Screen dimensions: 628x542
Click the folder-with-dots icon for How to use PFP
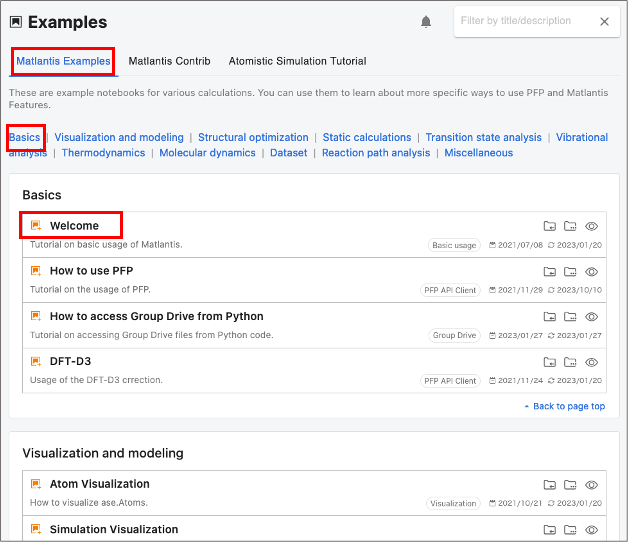point(570,272)
